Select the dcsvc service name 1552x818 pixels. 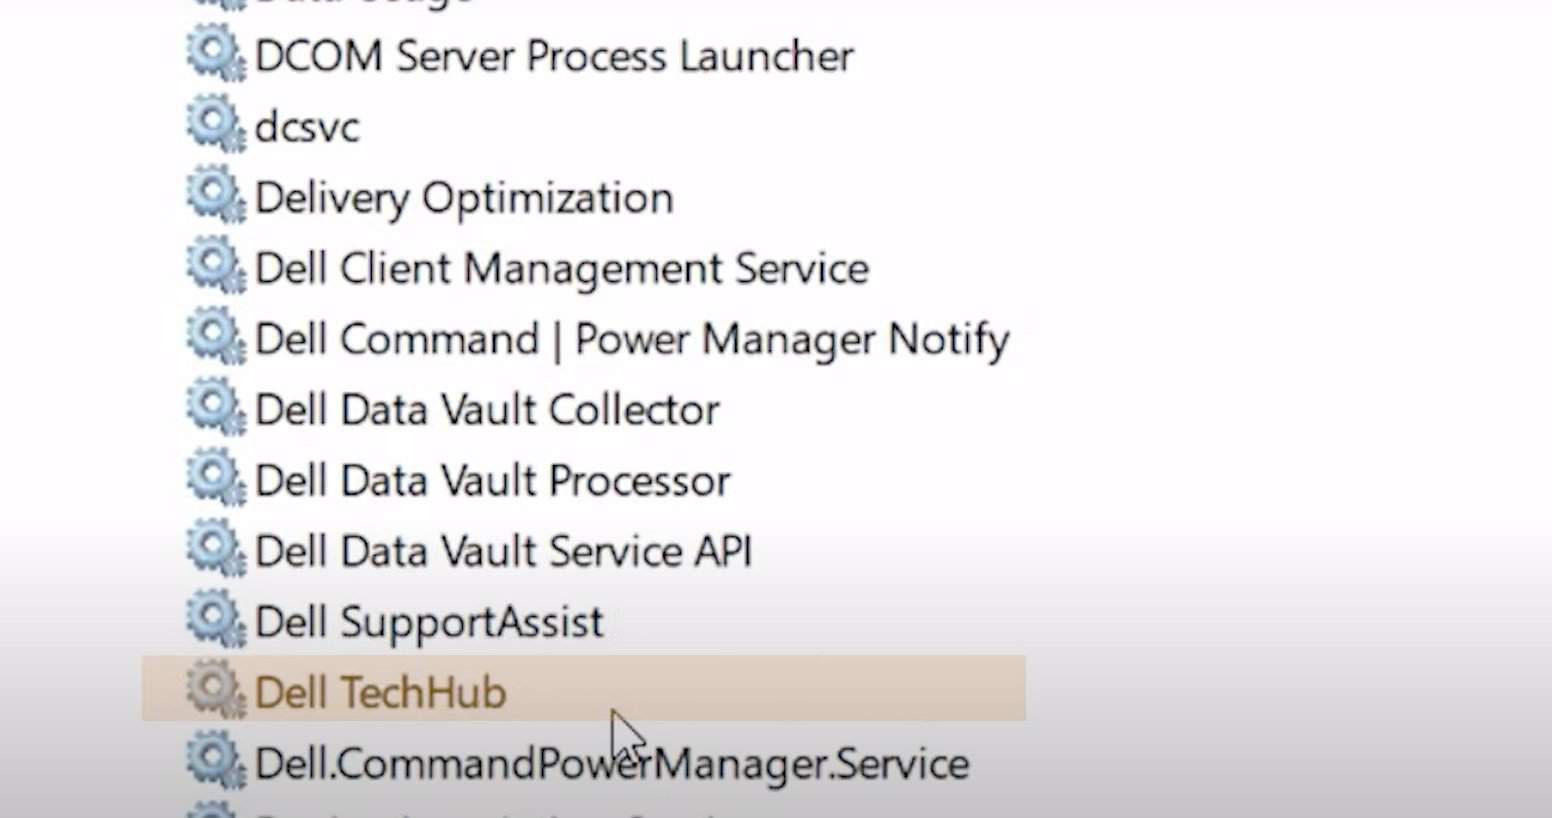tap(307, 127)
